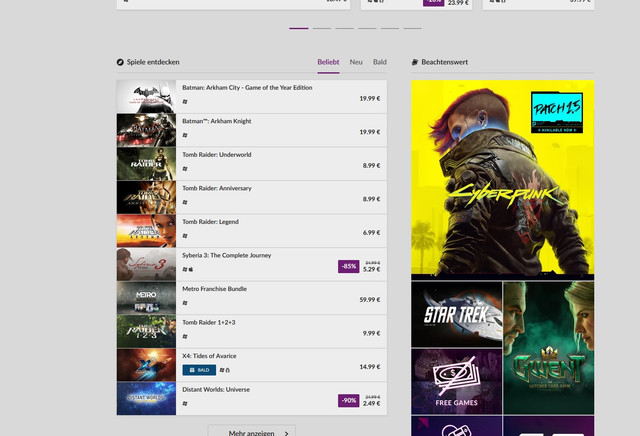Click the Beachtenswert header icon
Screen dimensions: 640x436
(x=415, y=62)
